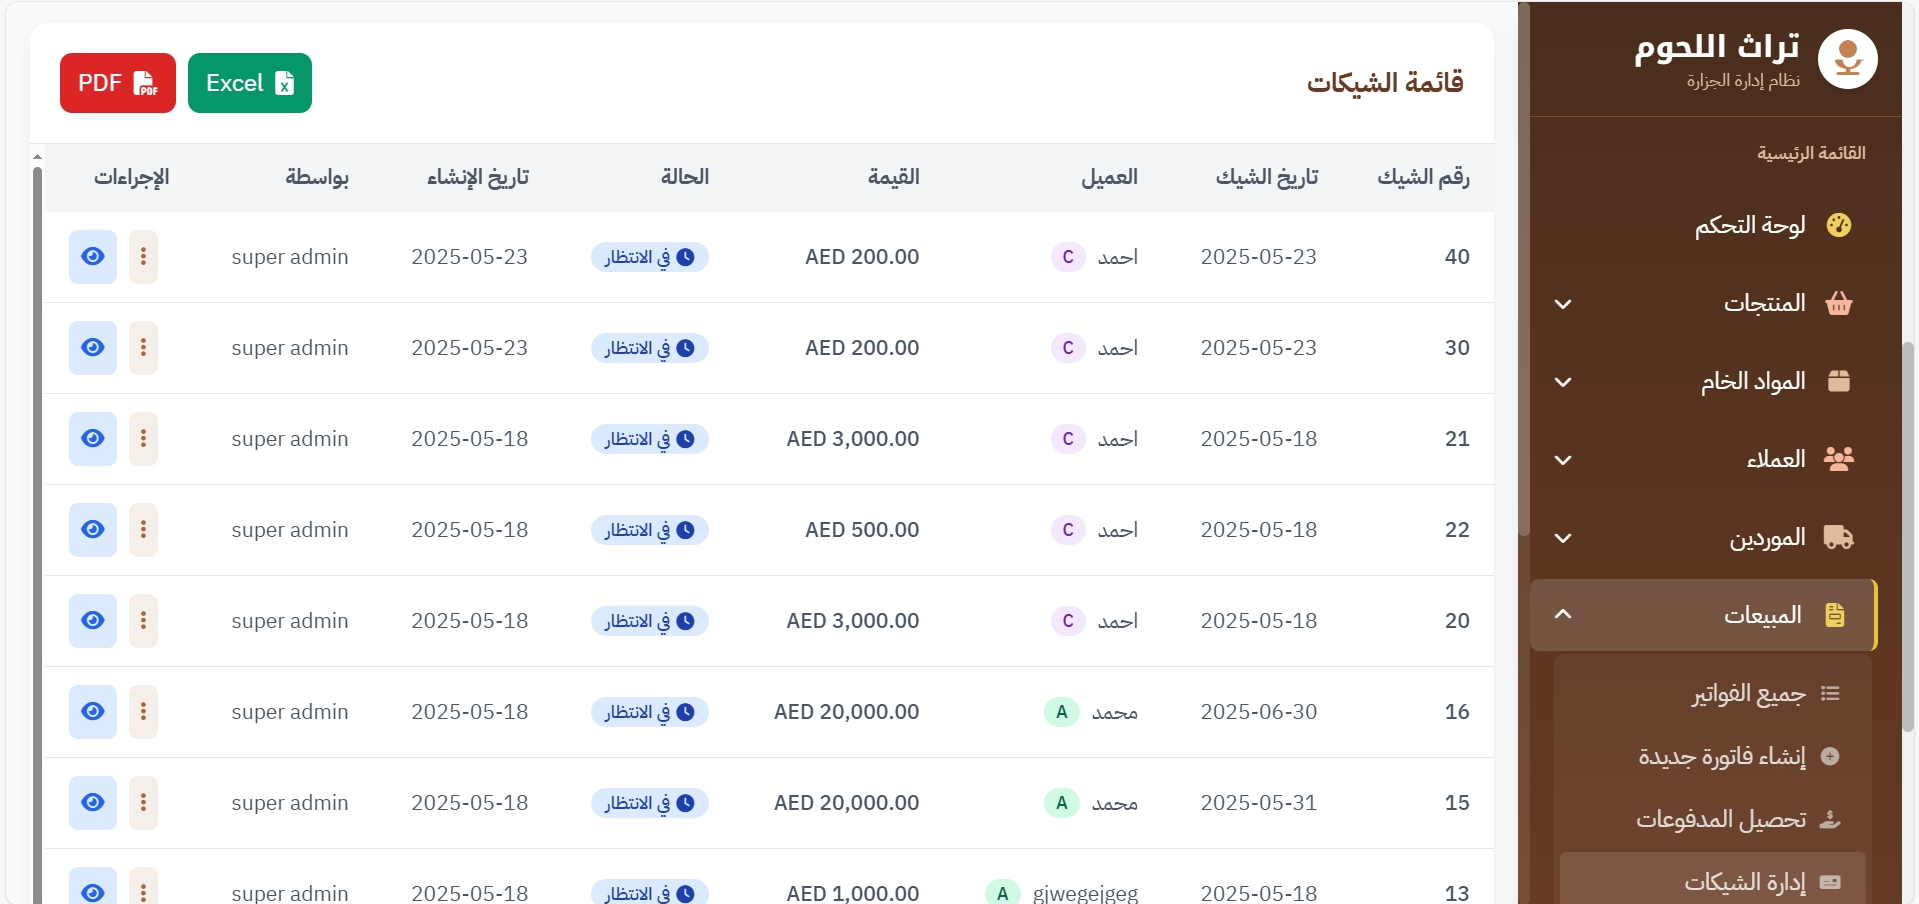This screenshot has width=1919, height=904.
Task: Open three-dot actions menu for cheque 30
Action: click(143, 348)
